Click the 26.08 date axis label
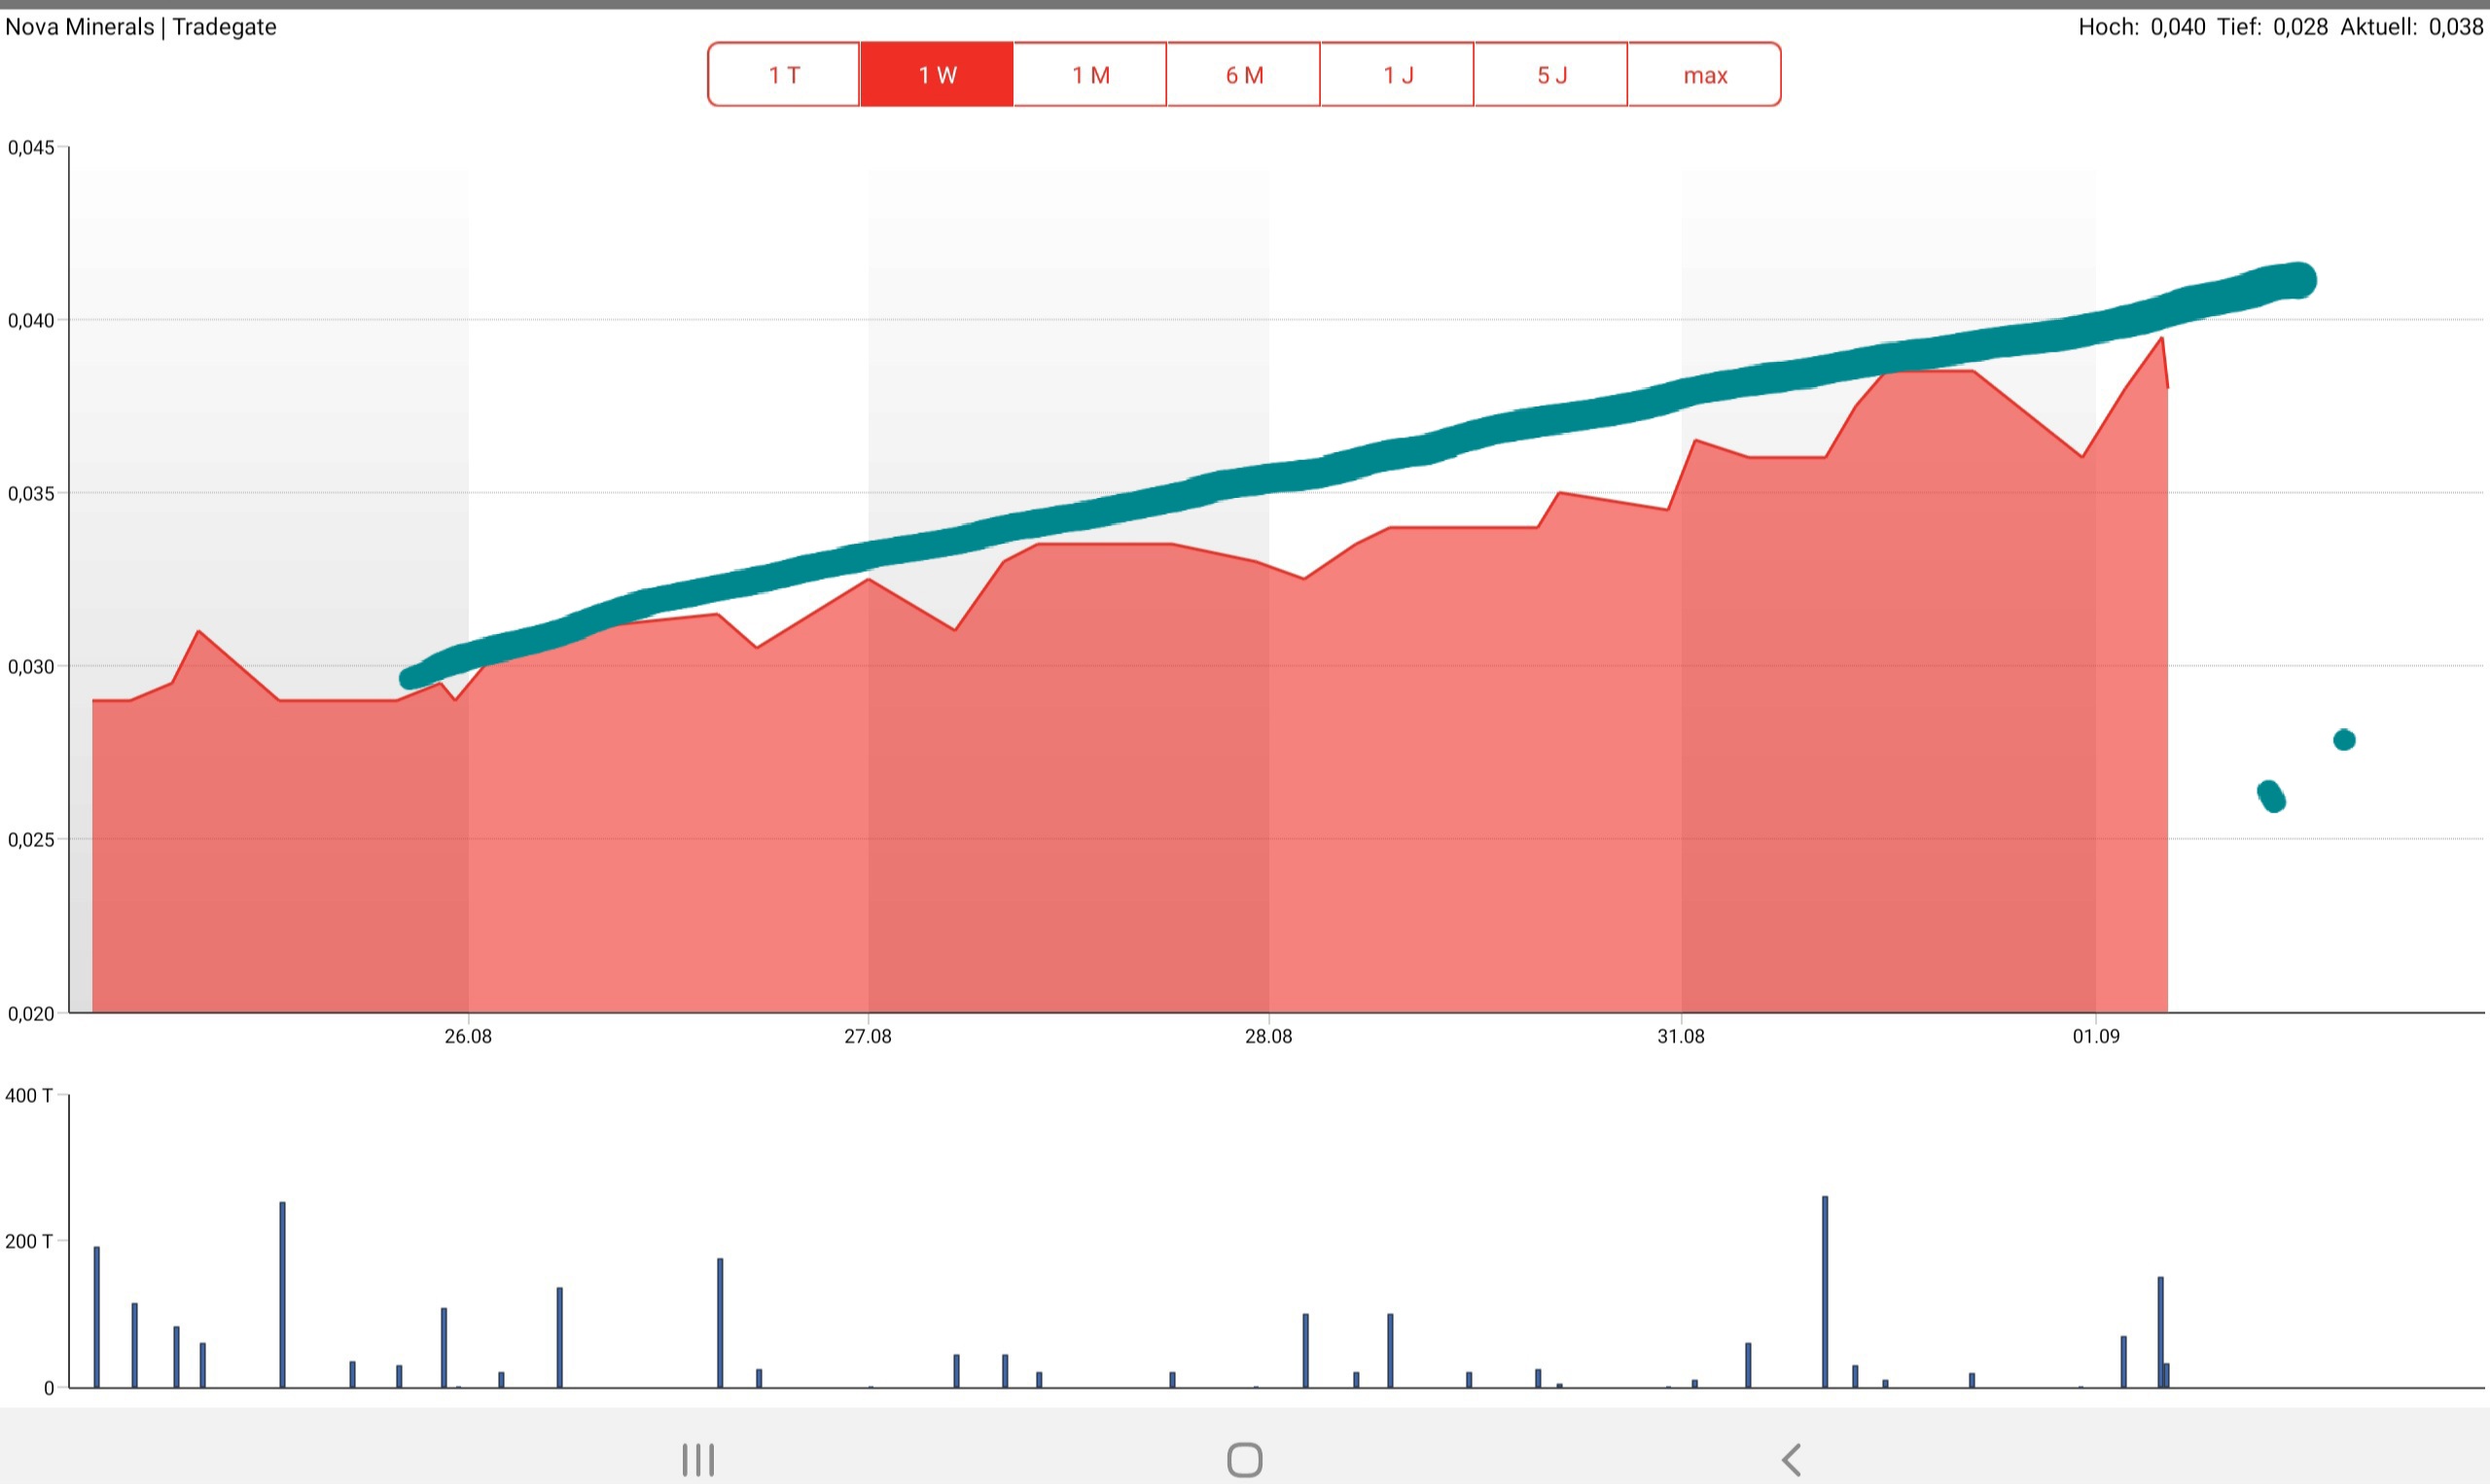This screenshot has height=1484, width=2490. pos(468,1036)
